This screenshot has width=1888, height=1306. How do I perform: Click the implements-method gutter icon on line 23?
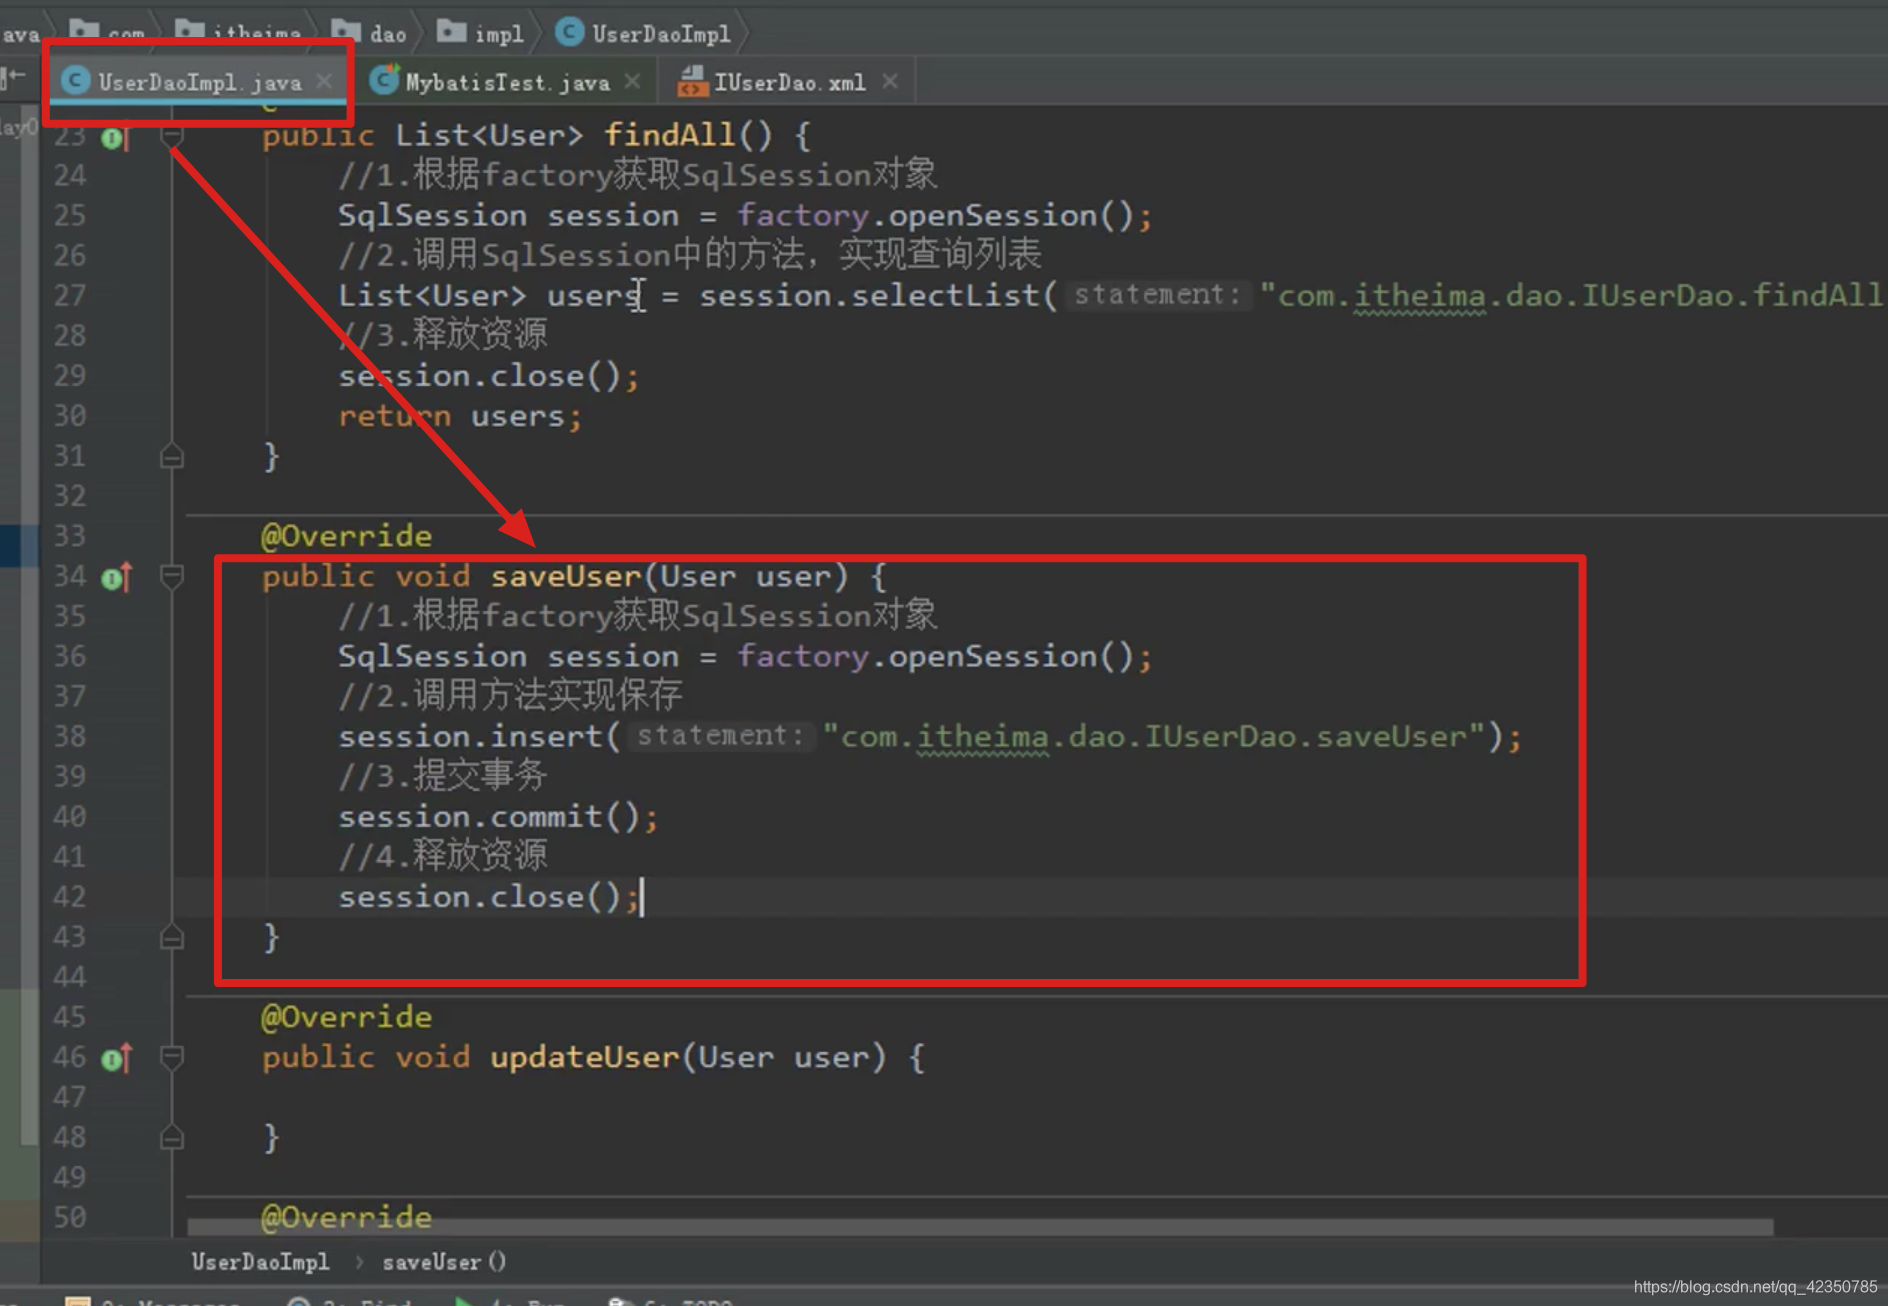click(x=116, y=138)
